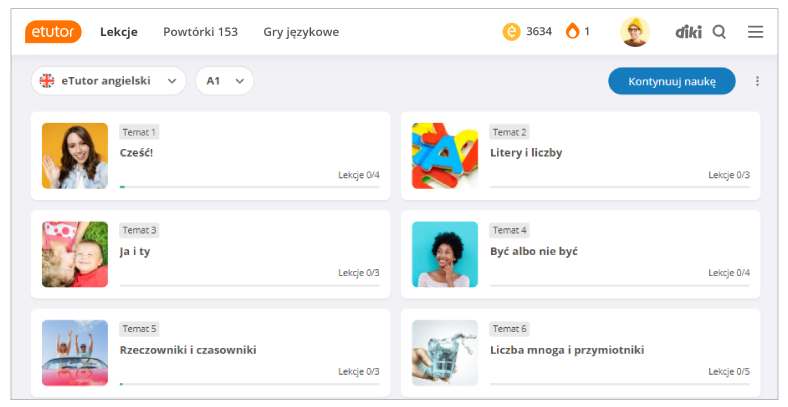Click Lekcje 0/5 under Liczba mnoga
The image size is (788, 407).
pos(729,371)
